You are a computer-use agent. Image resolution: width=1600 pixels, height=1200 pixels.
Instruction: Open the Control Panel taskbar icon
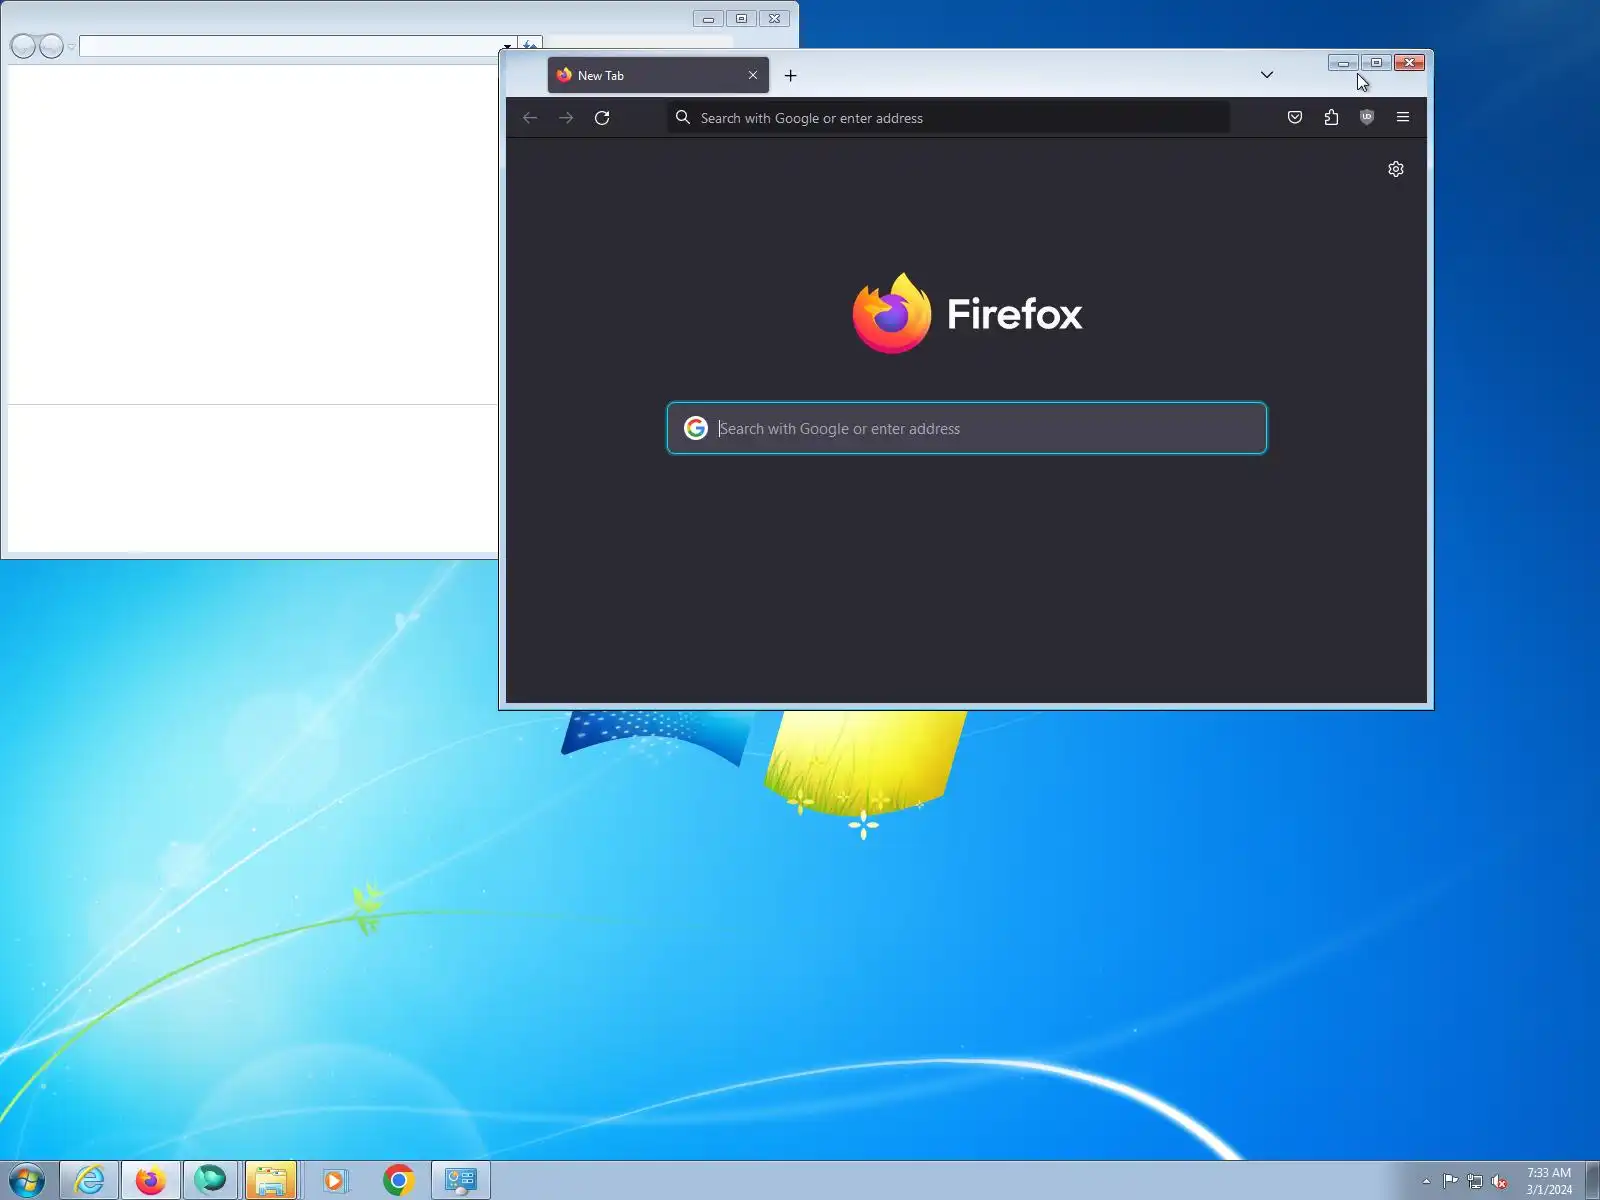[461, 1181]
